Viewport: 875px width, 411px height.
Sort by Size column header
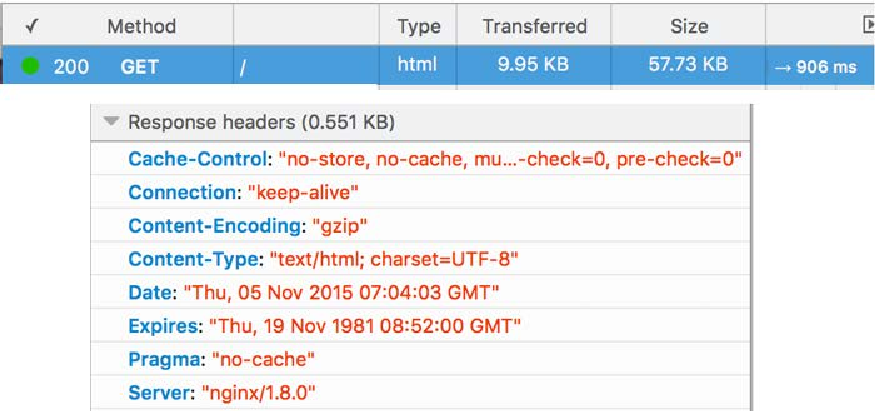point(688,26)
